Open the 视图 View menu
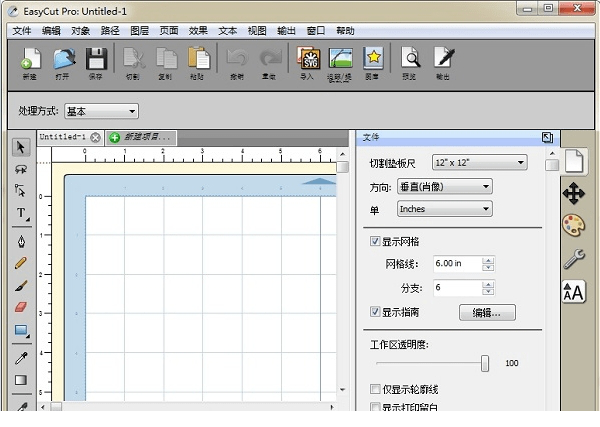Image resolution: width=600 pixels, height=427 pixels. (x=257, y=31)
